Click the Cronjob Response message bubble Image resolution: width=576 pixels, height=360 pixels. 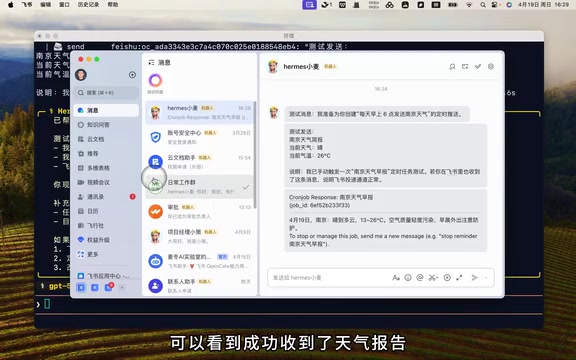tap(386, 220)
